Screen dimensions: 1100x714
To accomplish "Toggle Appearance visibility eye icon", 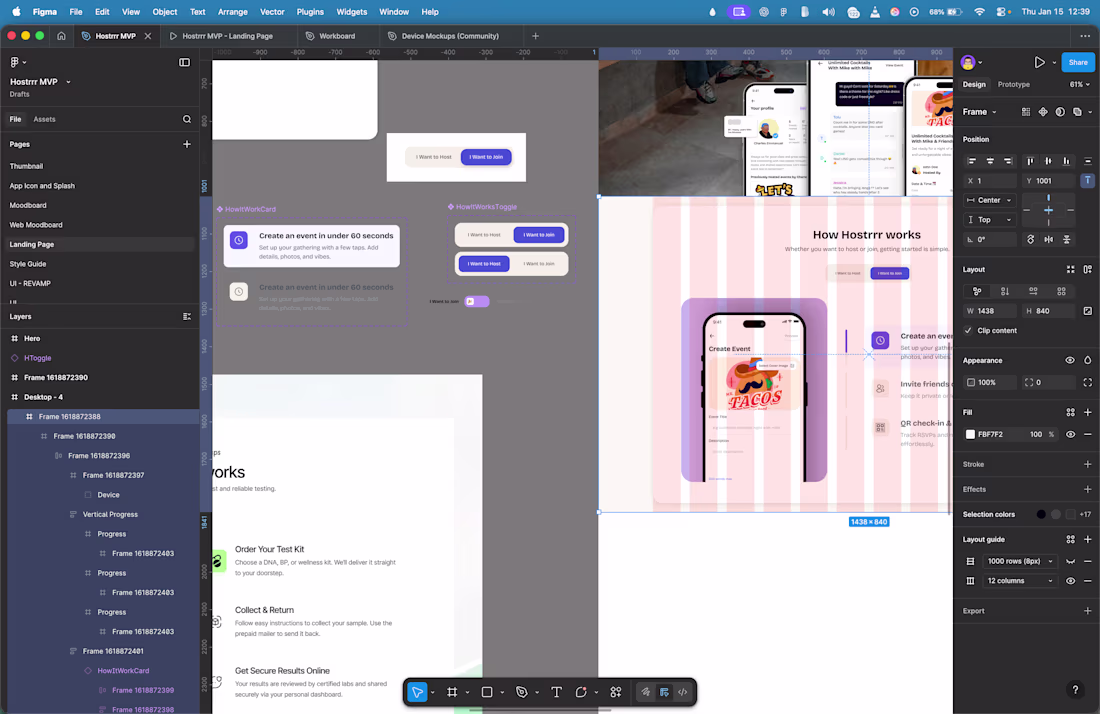I will click(x=1070, y=361).
